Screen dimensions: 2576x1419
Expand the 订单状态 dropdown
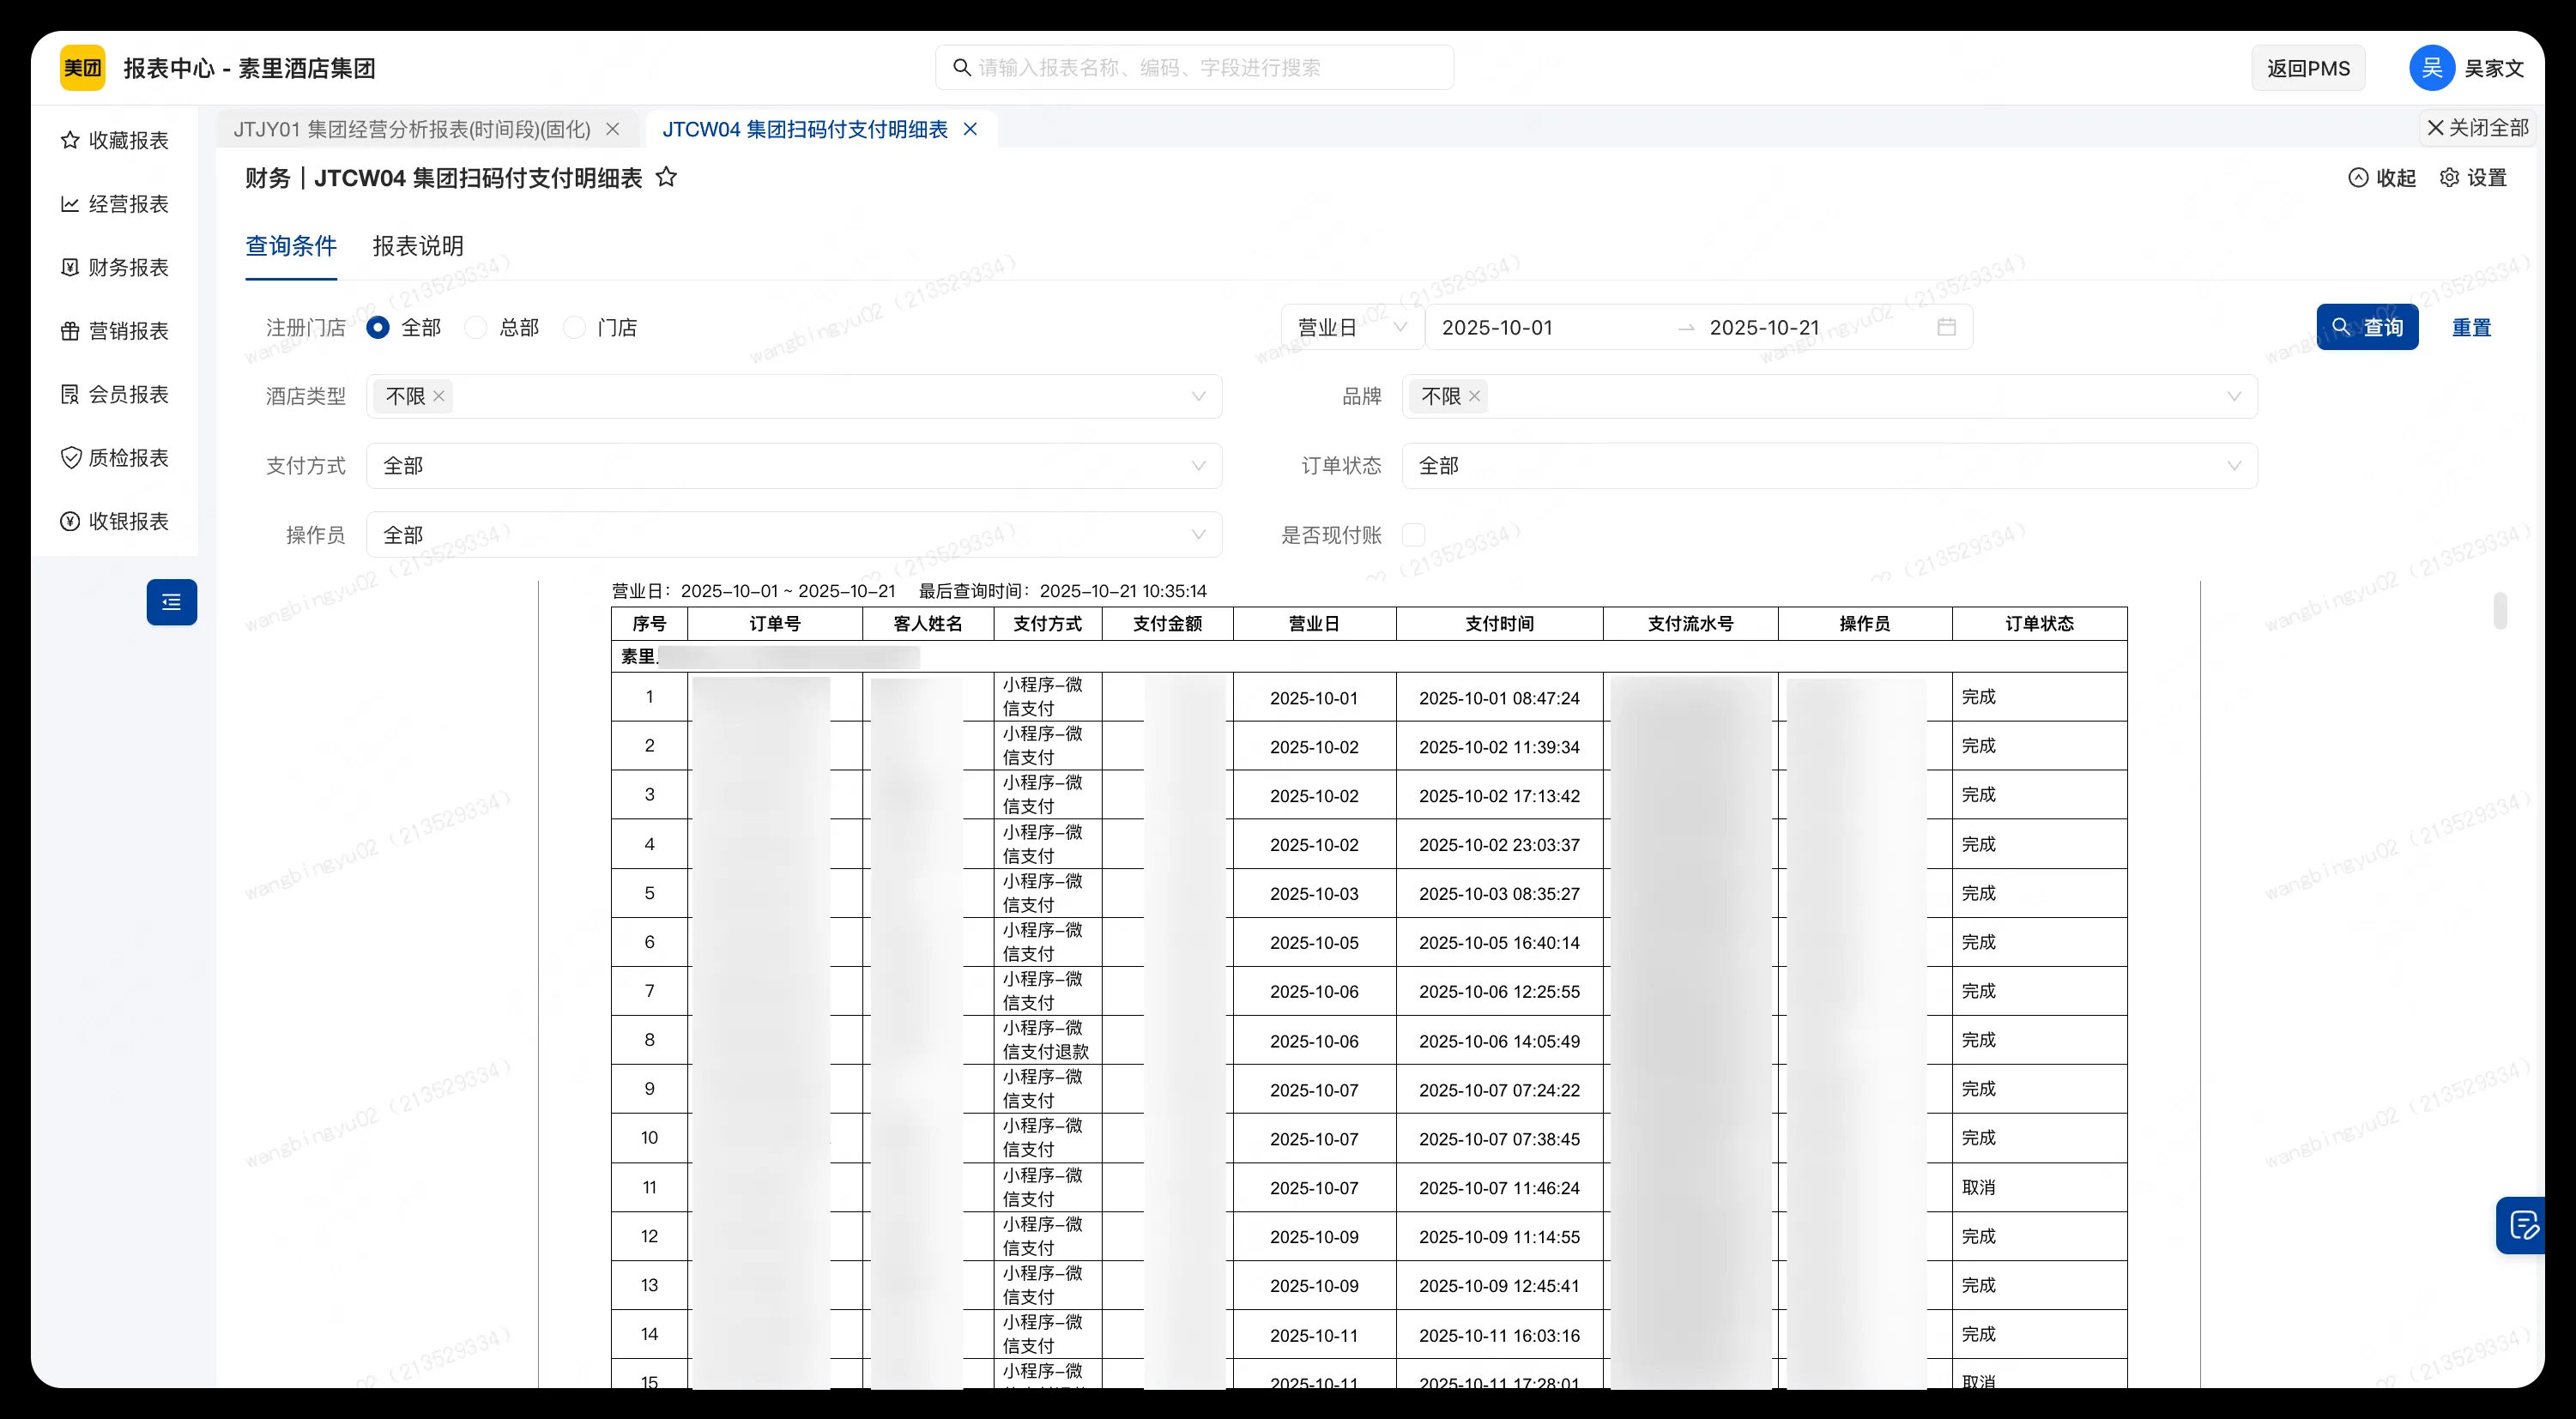pyautogui.click(x=1831, y=466)
